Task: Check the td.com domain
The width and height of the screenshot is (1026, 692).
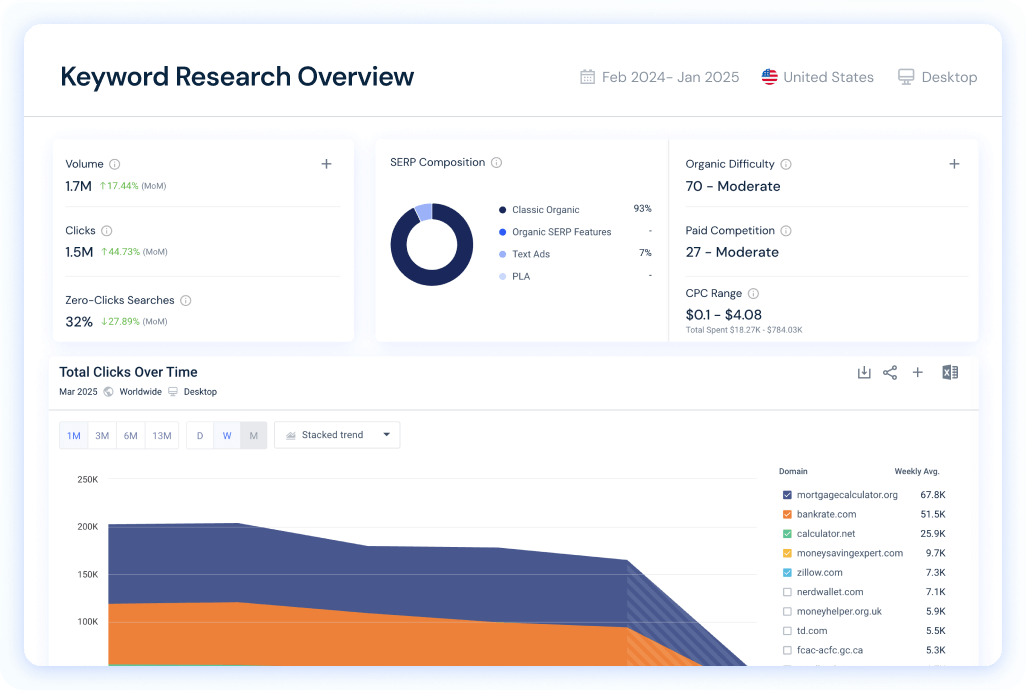Action: (788, 630)
